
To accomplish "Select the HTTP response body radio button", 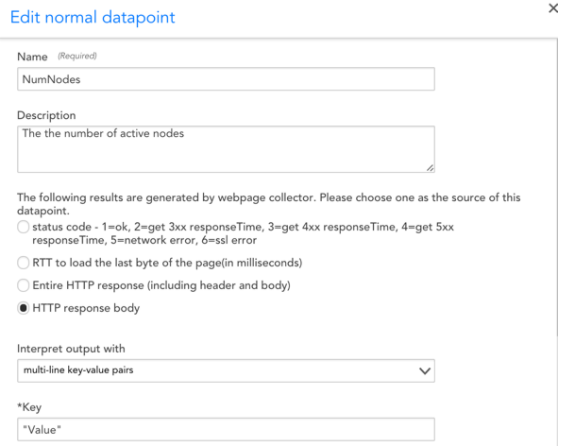I will click(x=23, y=308).
